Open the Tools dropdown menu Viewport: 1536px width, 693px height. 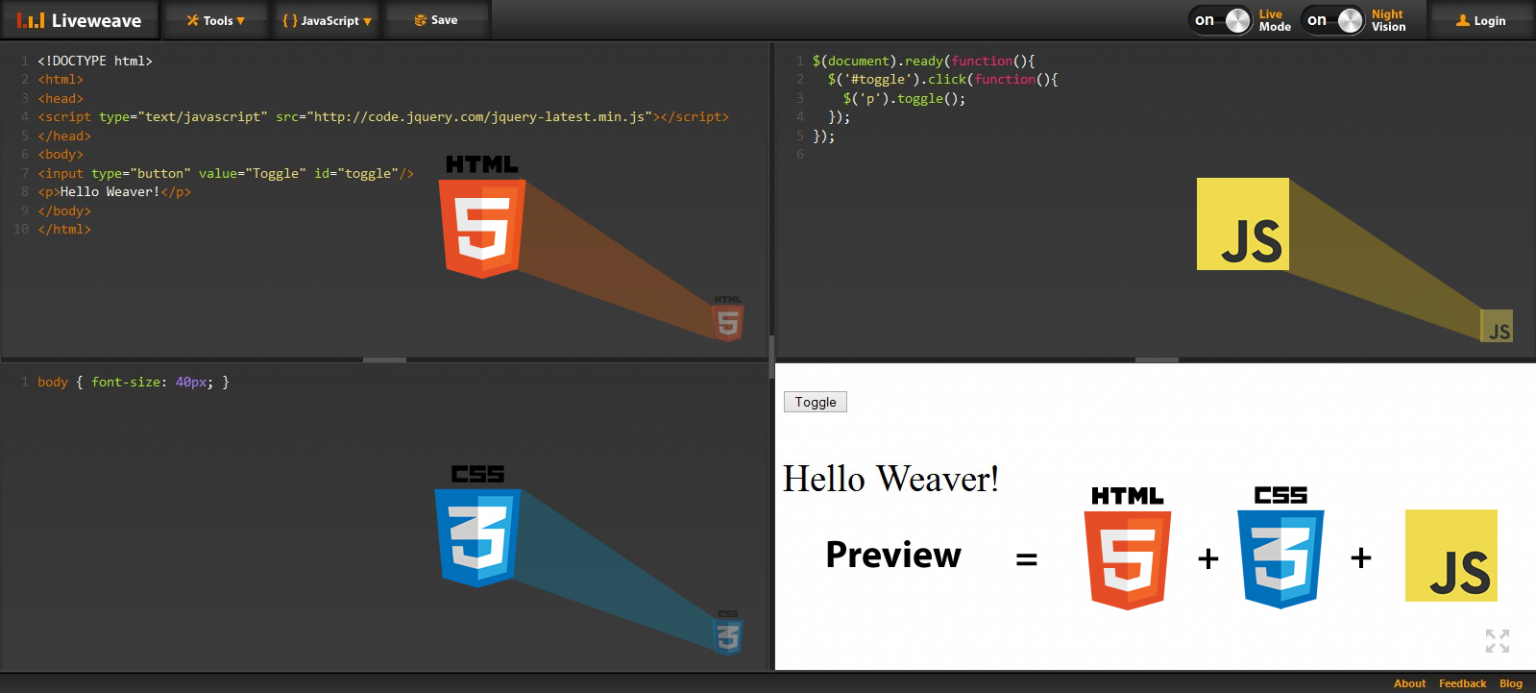[216, 20]
